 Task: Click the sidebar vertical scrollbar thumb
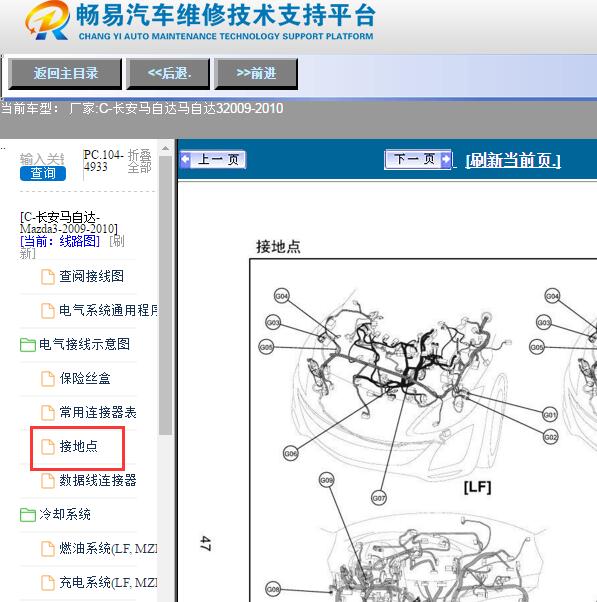click(165, 295)
